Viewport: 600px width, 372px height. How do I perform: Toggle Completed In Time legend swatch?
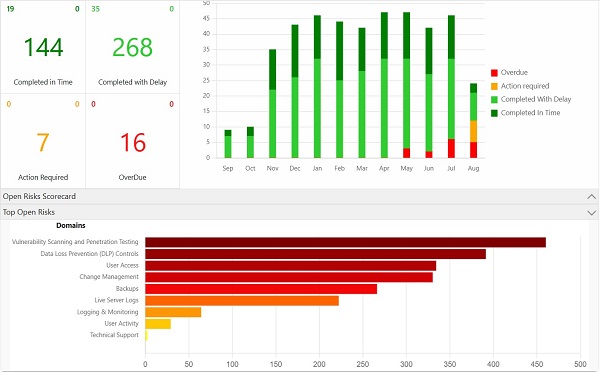click(x=494, y=113)
